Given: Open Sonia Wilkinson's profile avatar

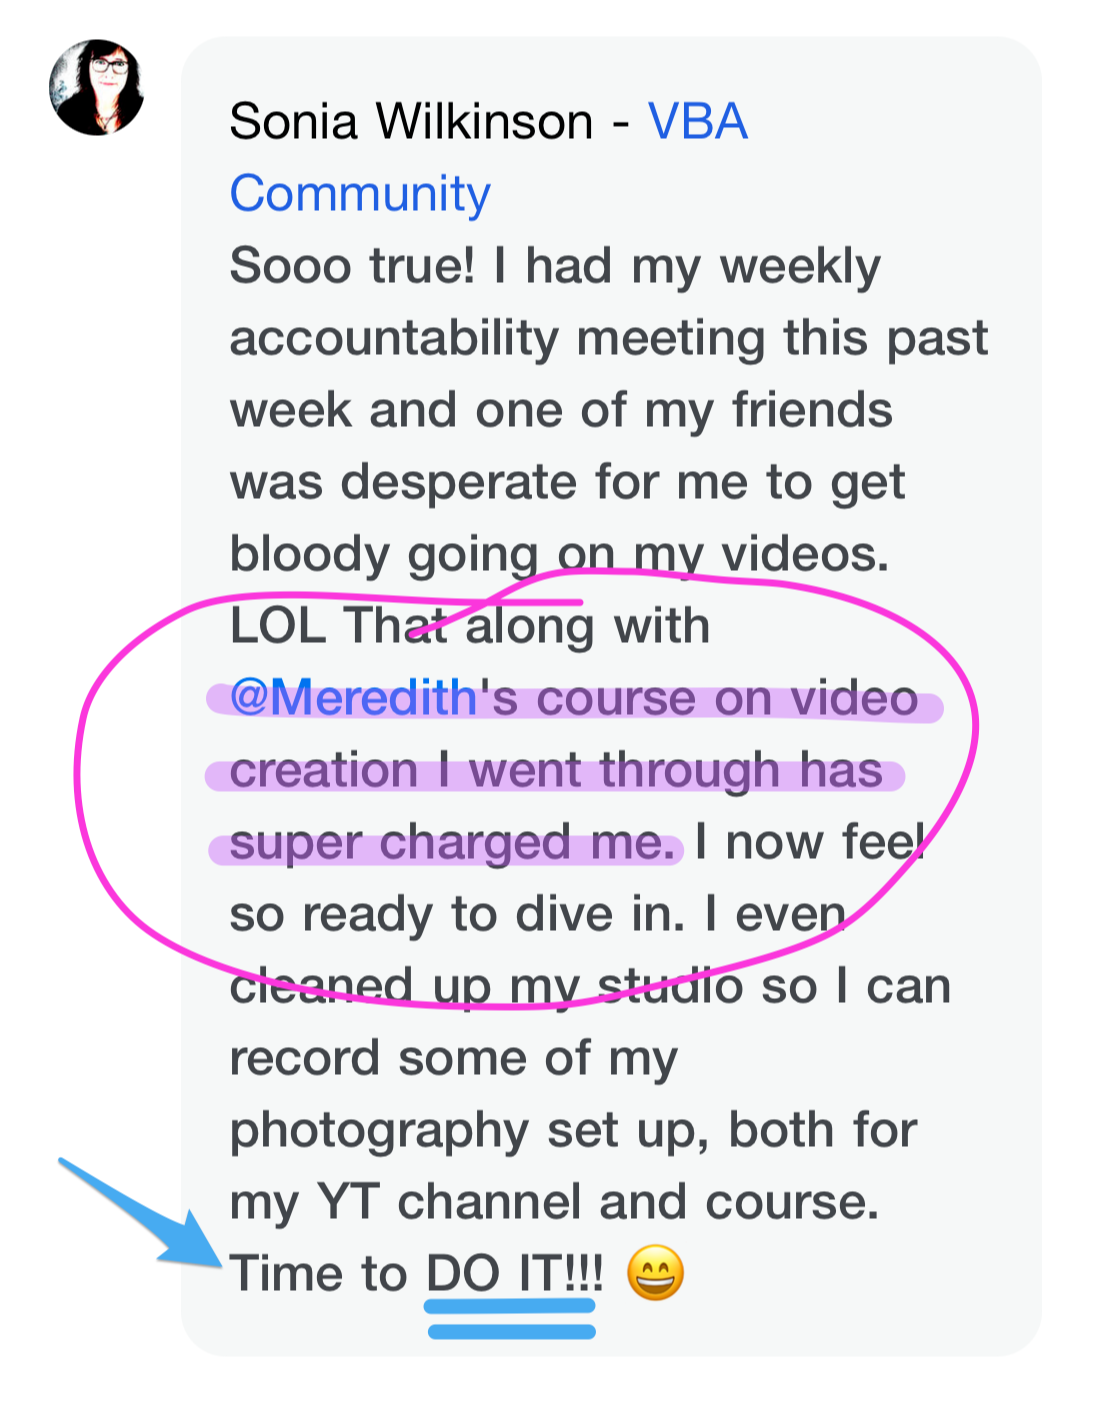Looking at the screenshot, I should click(97, 87).
